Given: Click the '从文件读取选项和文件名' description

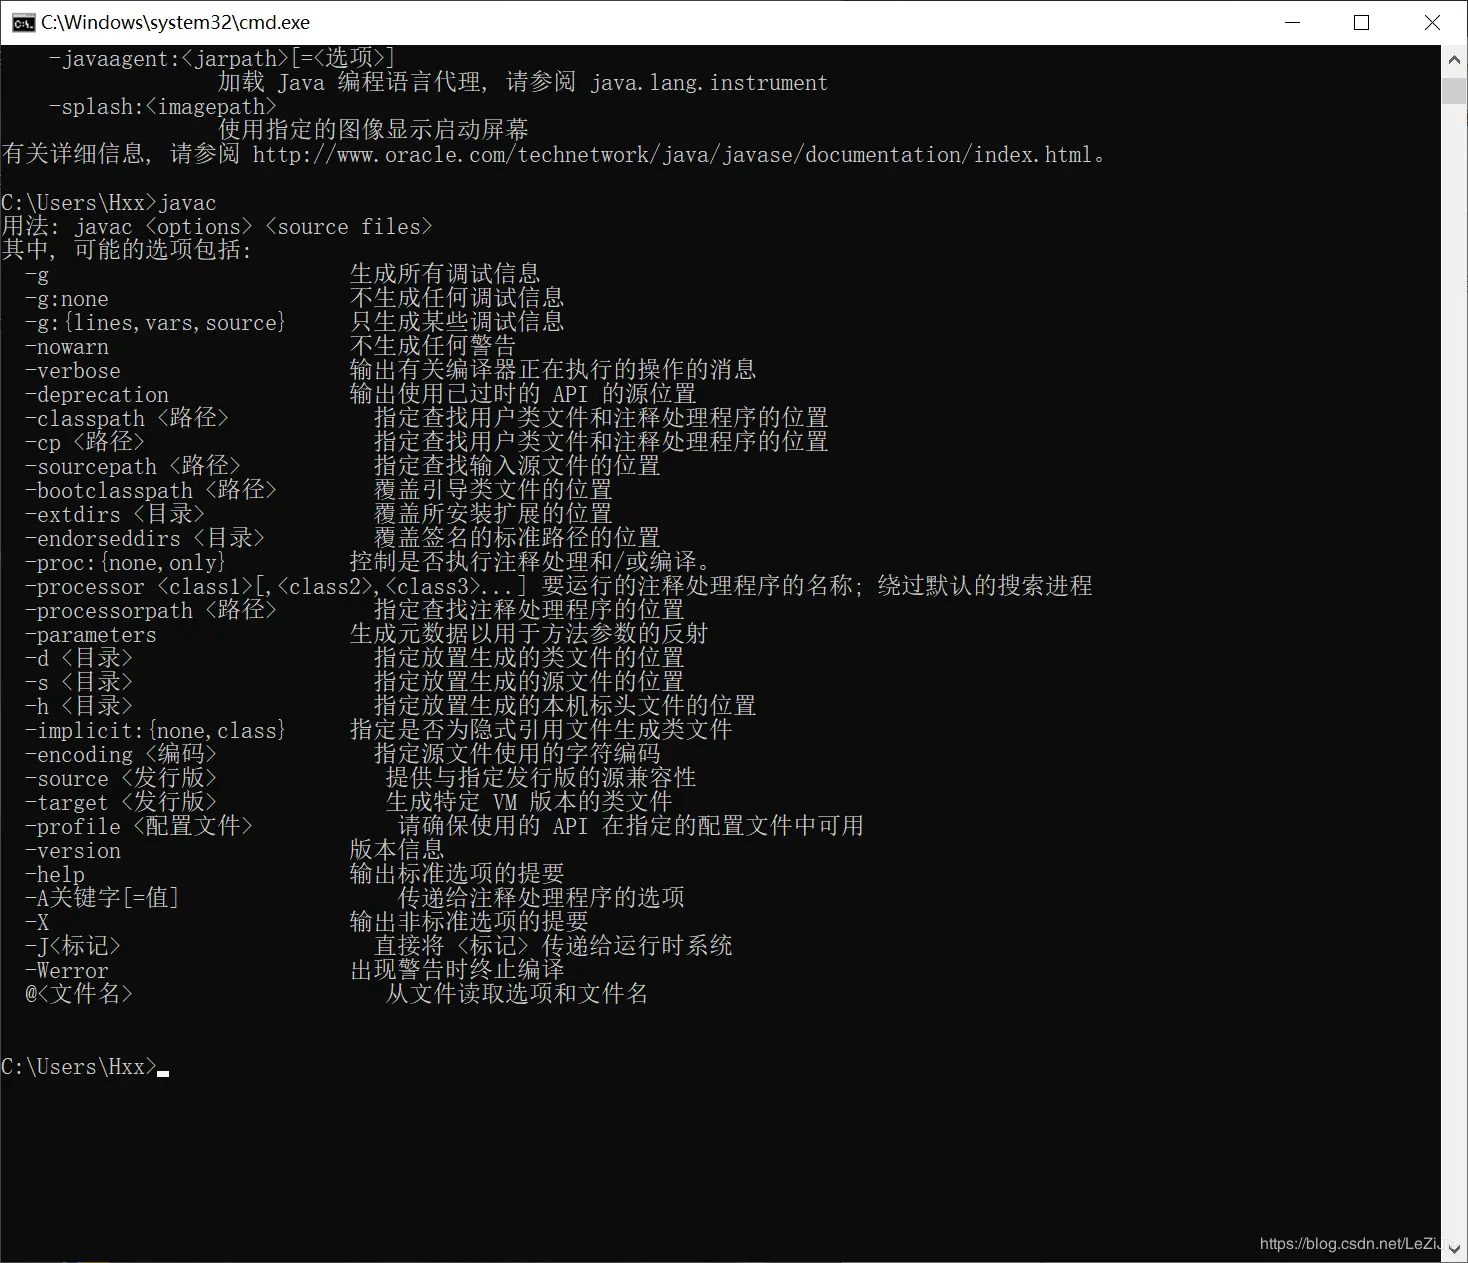Looking at the screenshot, I should pos(517,994).
